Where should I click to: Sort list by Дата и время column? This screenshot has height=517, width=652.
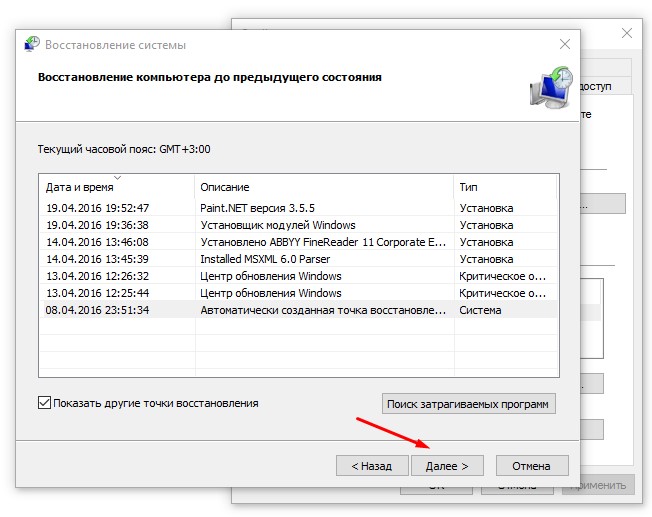tap(115, 187)
